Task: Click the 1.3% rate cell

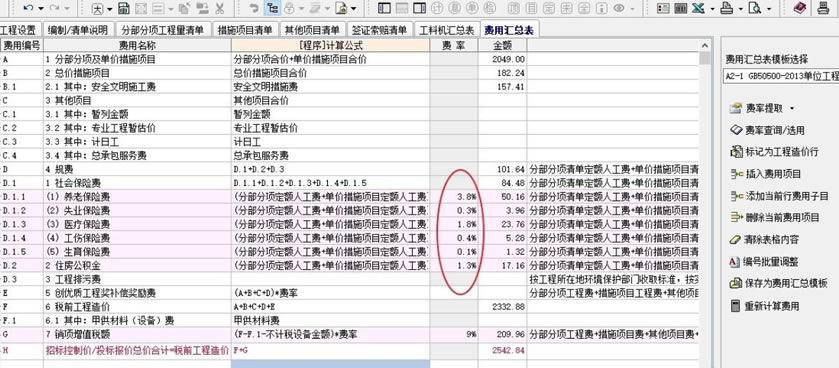Action: click(x=454, y=265)
